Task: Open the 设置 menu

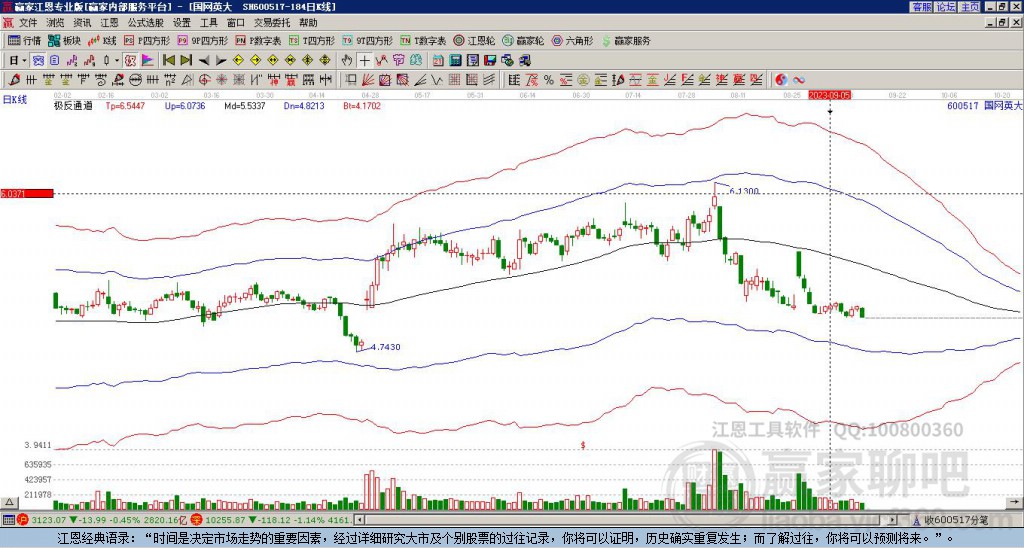Action: (x=182, y=23)
